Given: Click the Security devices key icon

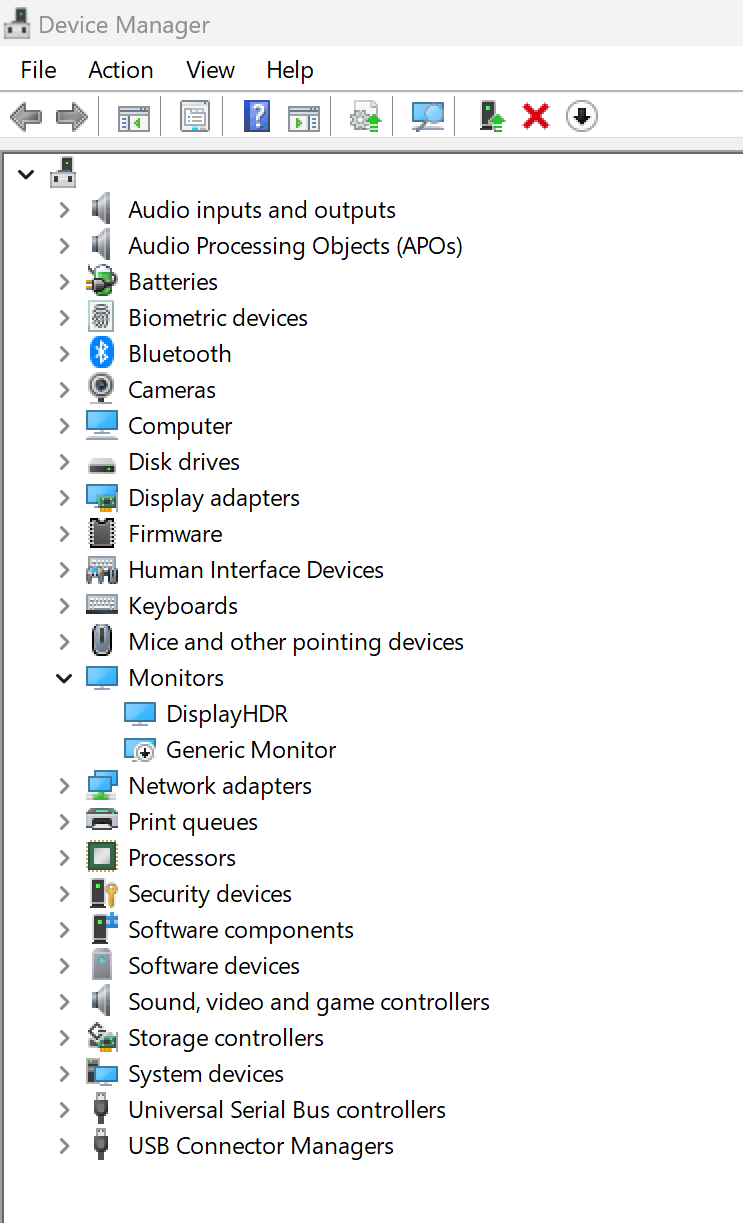Looking at the screenshot, I should [x=104, y=893].
